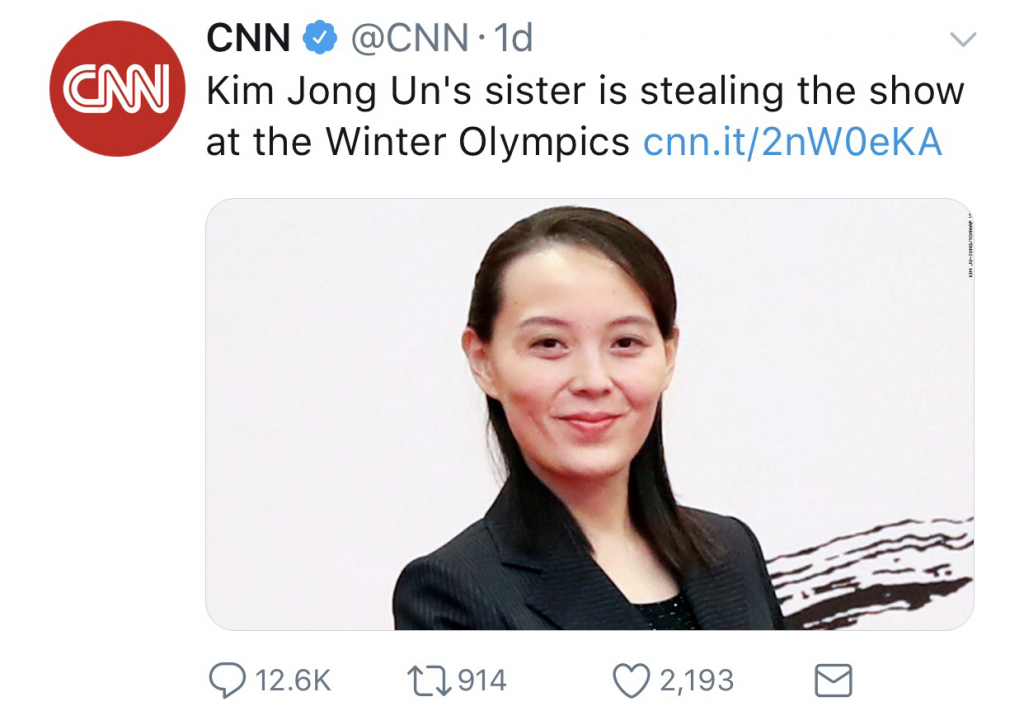This screenshot has width=1024, height=711.
Task: Click the blue verified badge
Action: click(319, 37)
